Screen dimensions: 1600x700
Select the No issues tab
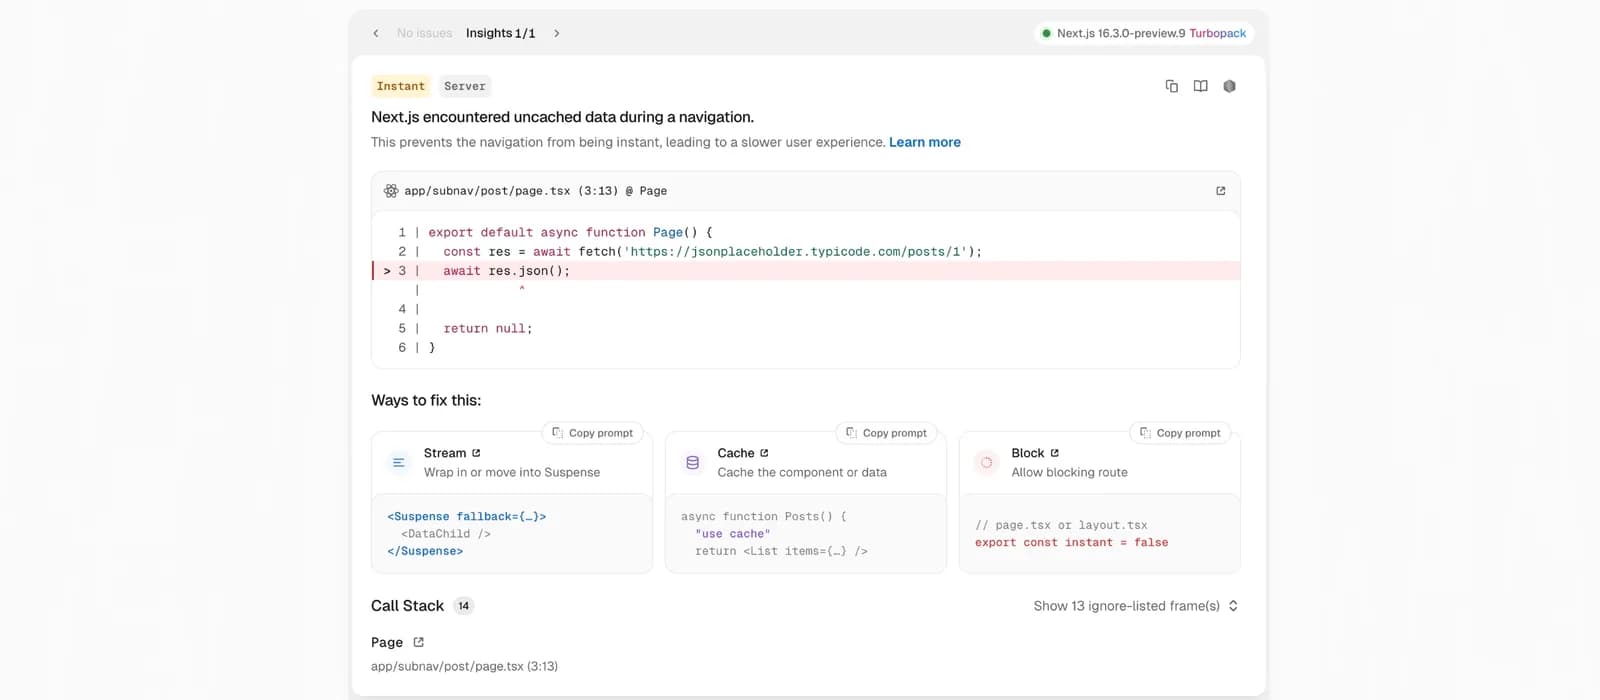(x=424, y=33)
